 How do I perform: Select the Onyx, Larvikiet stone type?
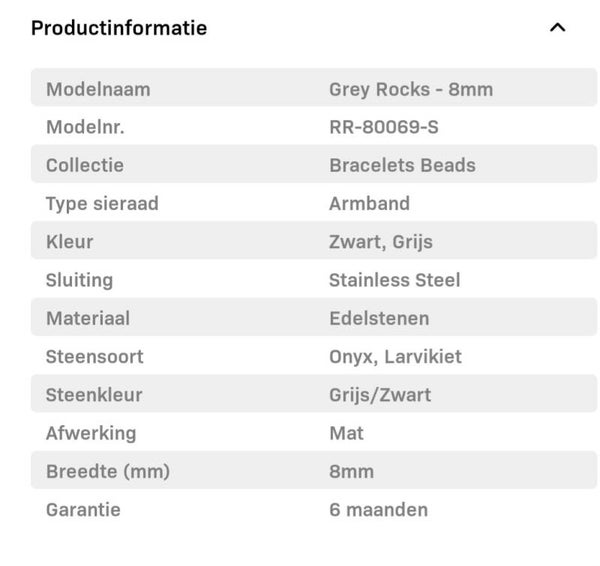click(395, 356)
